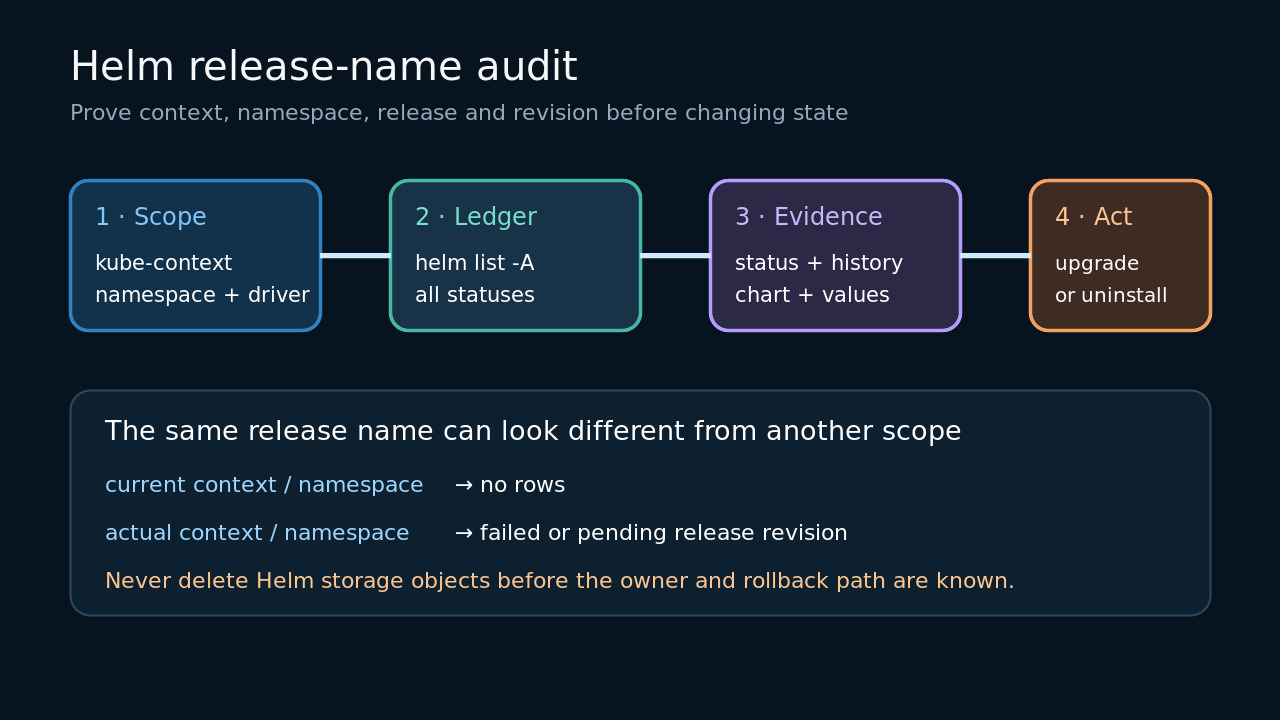Click the 'kube-context' line in Scope card

(x=163, y=263)
